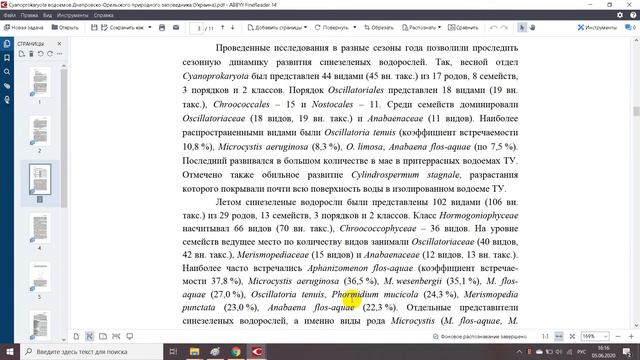640x360 pixels.
Task: Open the Pages panel in left sidebar
Action: pyautogui.click(x=7, y=44)
